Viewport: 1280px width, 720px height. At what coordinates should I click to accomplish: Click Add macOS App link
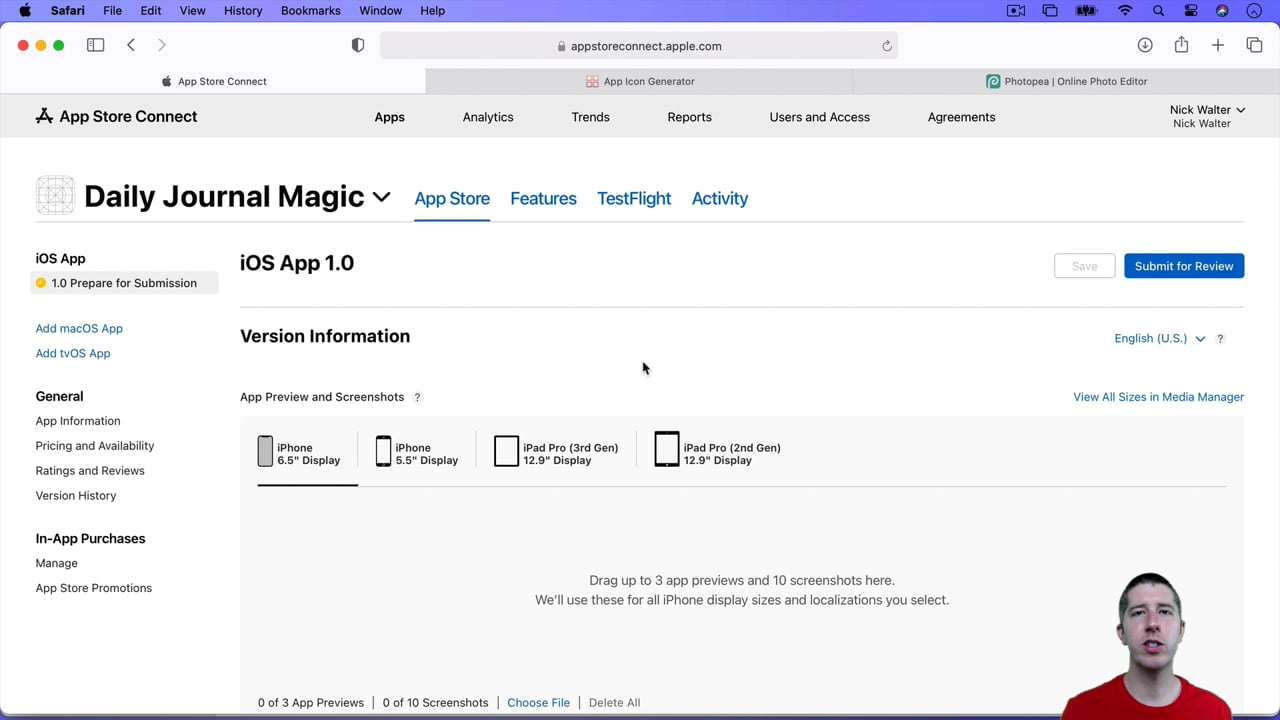pyautogui.click(x=79, y=328)
